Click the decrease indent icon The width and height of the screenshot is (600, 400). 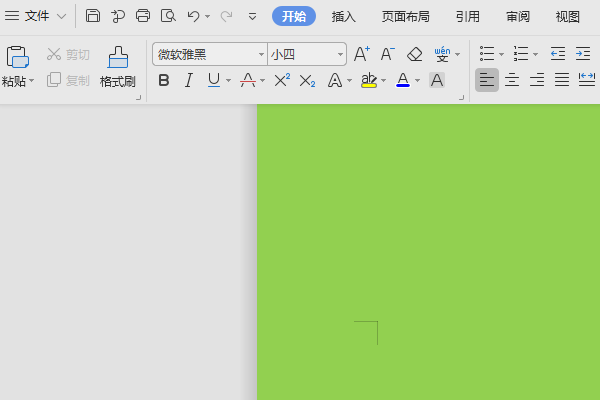[558, 54]
